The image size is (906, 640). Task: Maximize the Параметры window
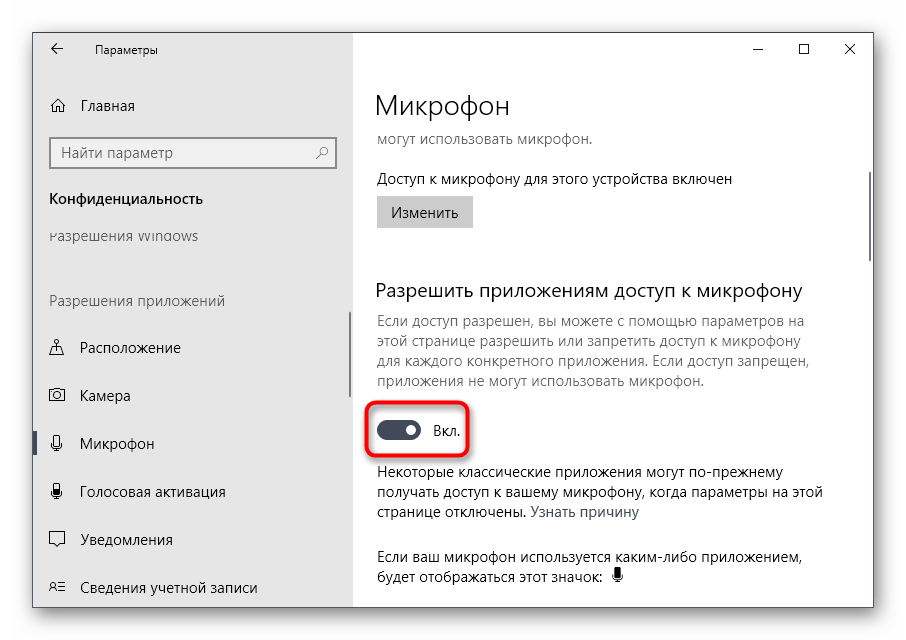click(804, 49)
